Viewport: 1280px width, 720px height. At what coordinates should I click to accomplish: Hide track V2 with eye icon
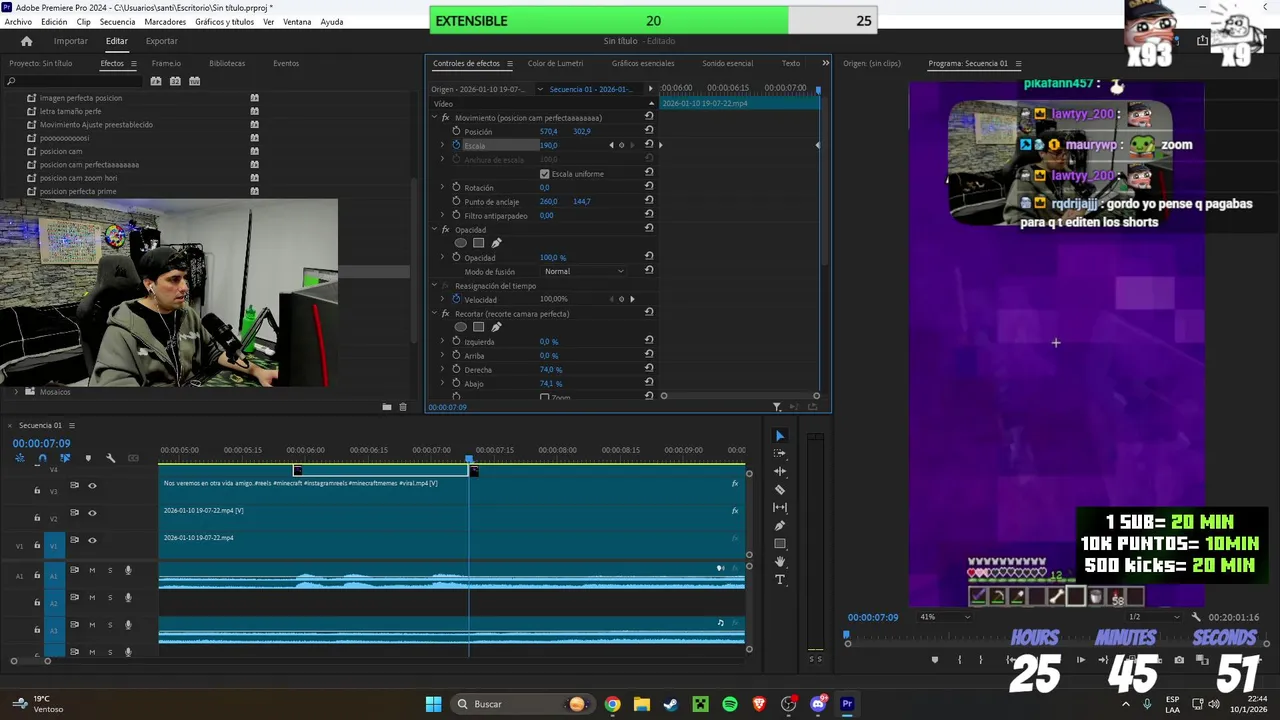tap(92, 513)
